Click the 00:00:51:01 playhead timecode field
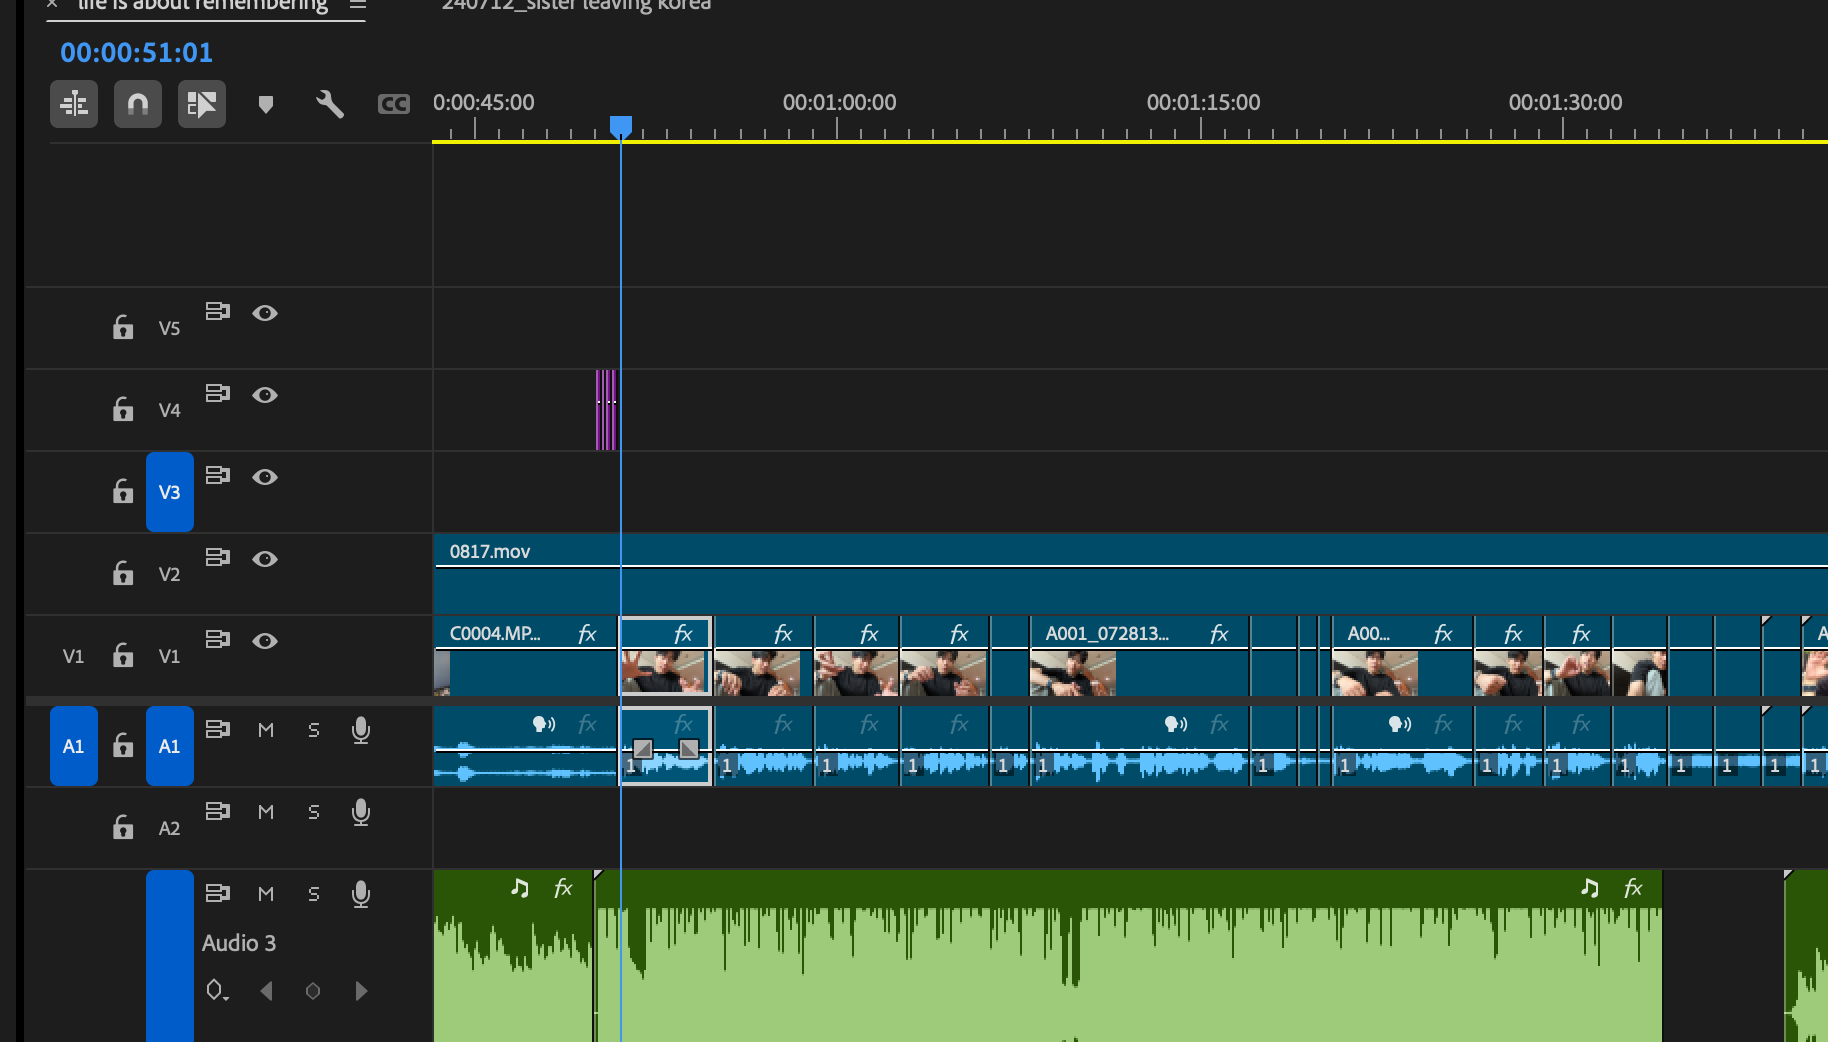This screenshot has width=1828, height=1042. (136, 52)
